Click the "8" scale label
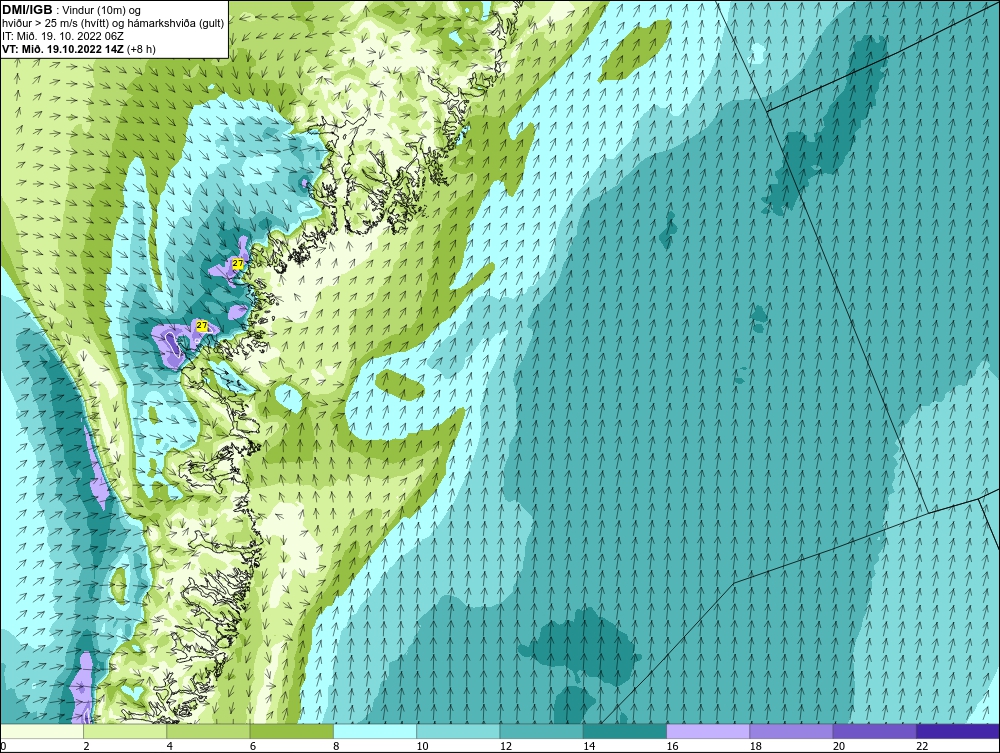This screenshot has width=1000, height=753. click(x=336, y=746)
